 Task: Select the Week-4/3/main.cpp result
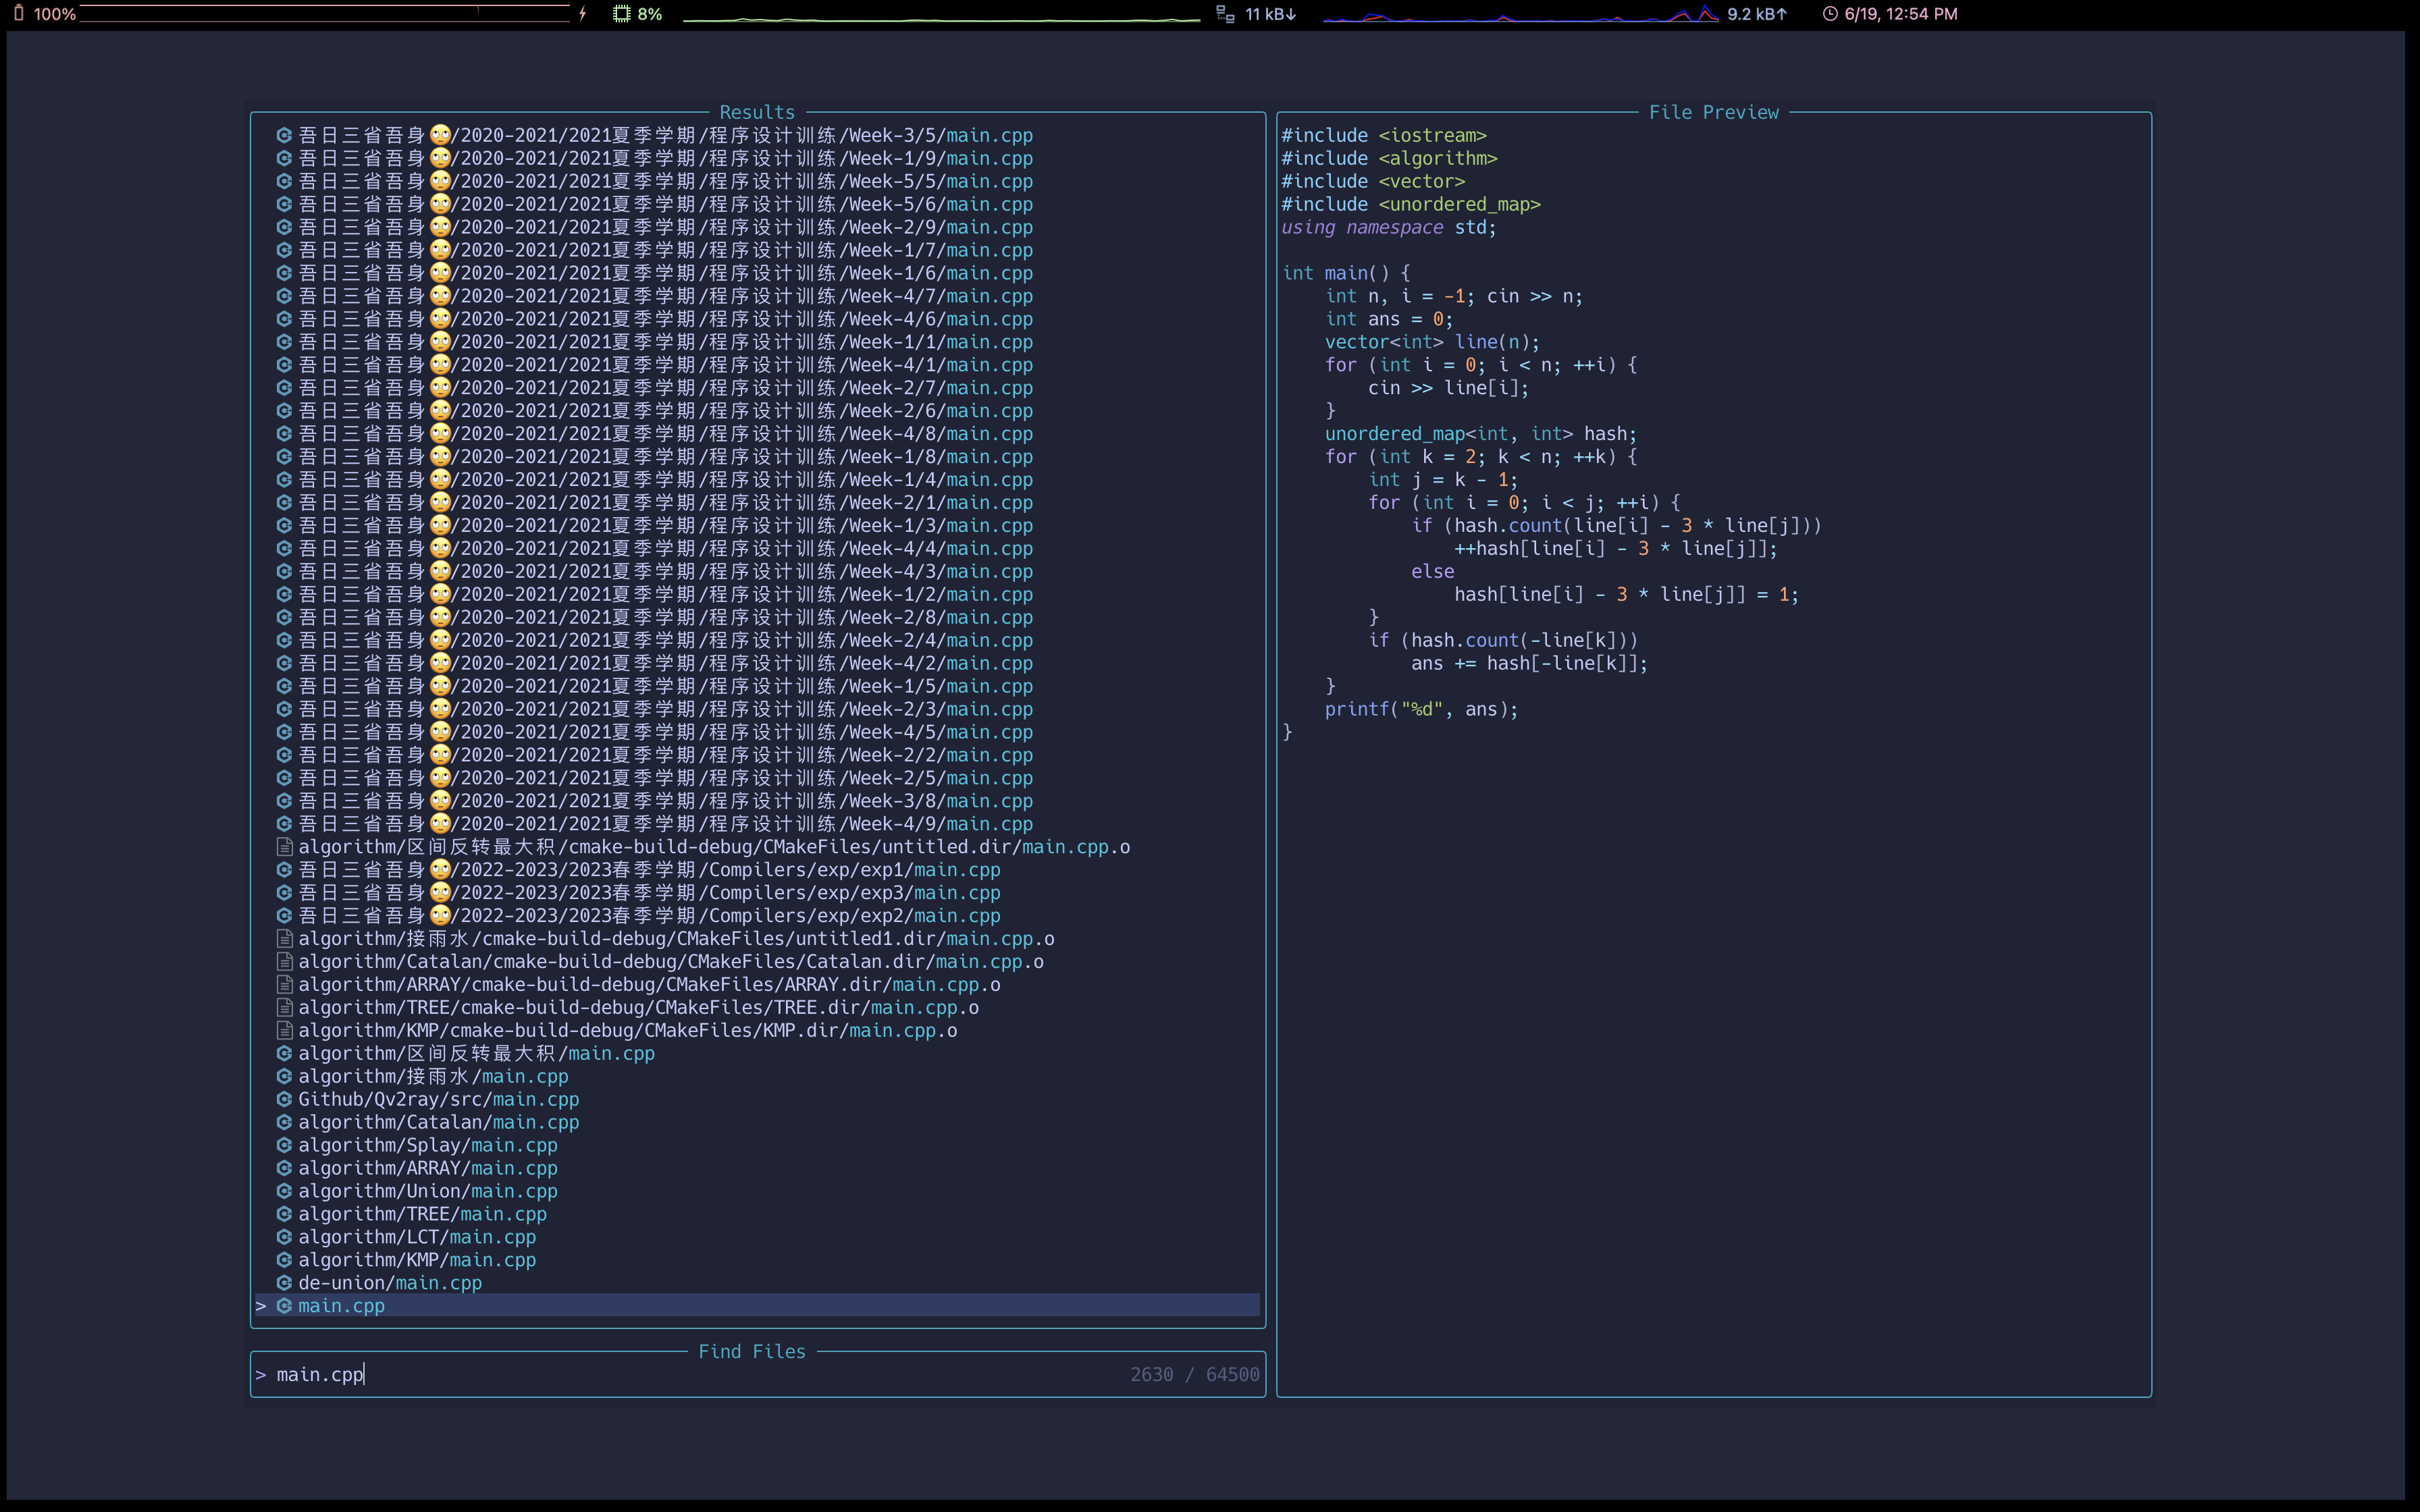pyautogui.click(x=758, y=572)
